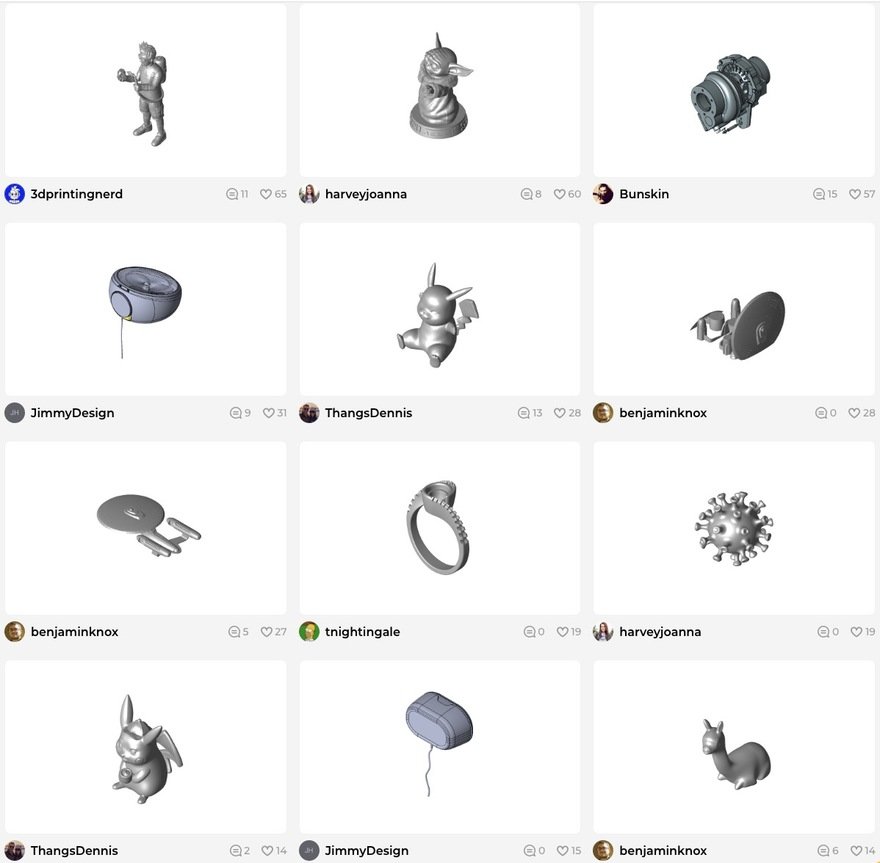Open comments on the Bunskin turbo model

click(x=819, y=194)
